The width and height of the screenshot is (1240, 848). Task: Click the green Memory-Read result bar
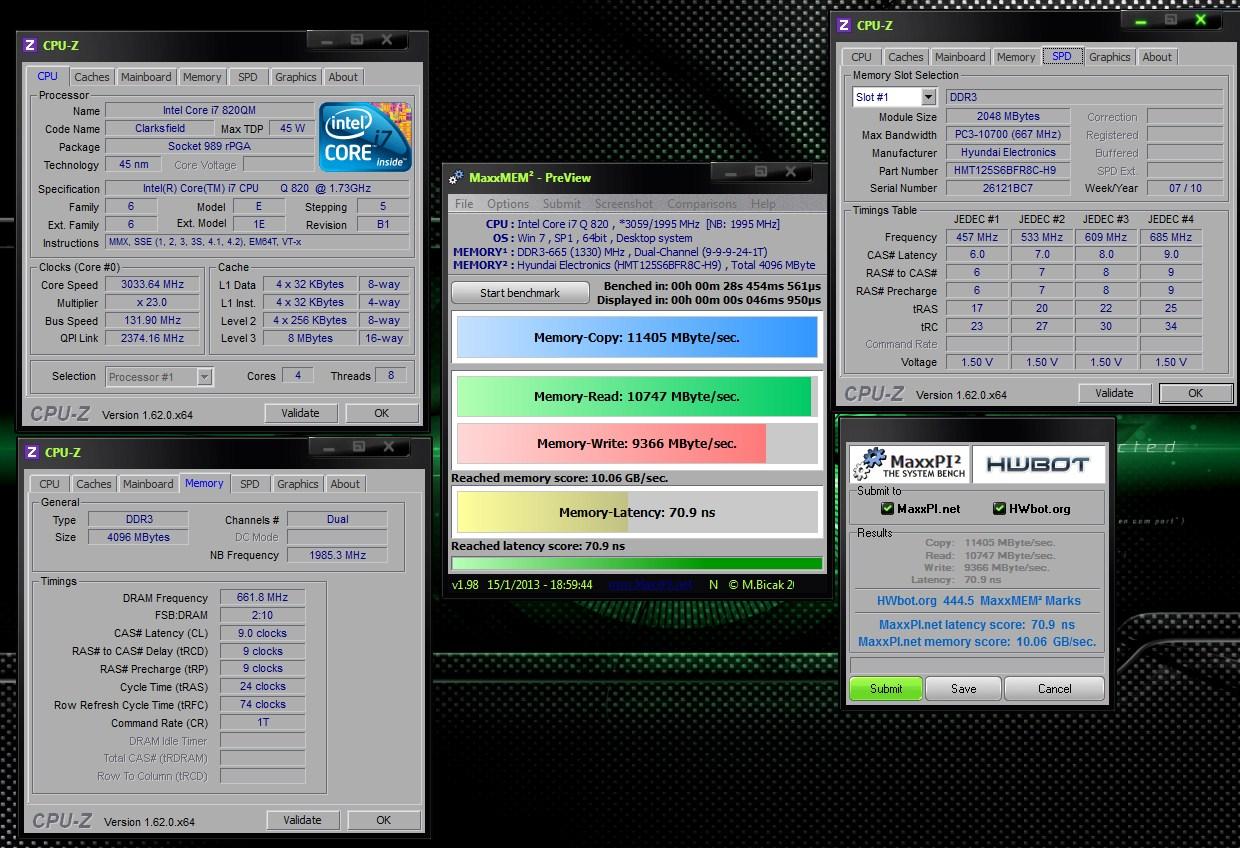(634, 396)
